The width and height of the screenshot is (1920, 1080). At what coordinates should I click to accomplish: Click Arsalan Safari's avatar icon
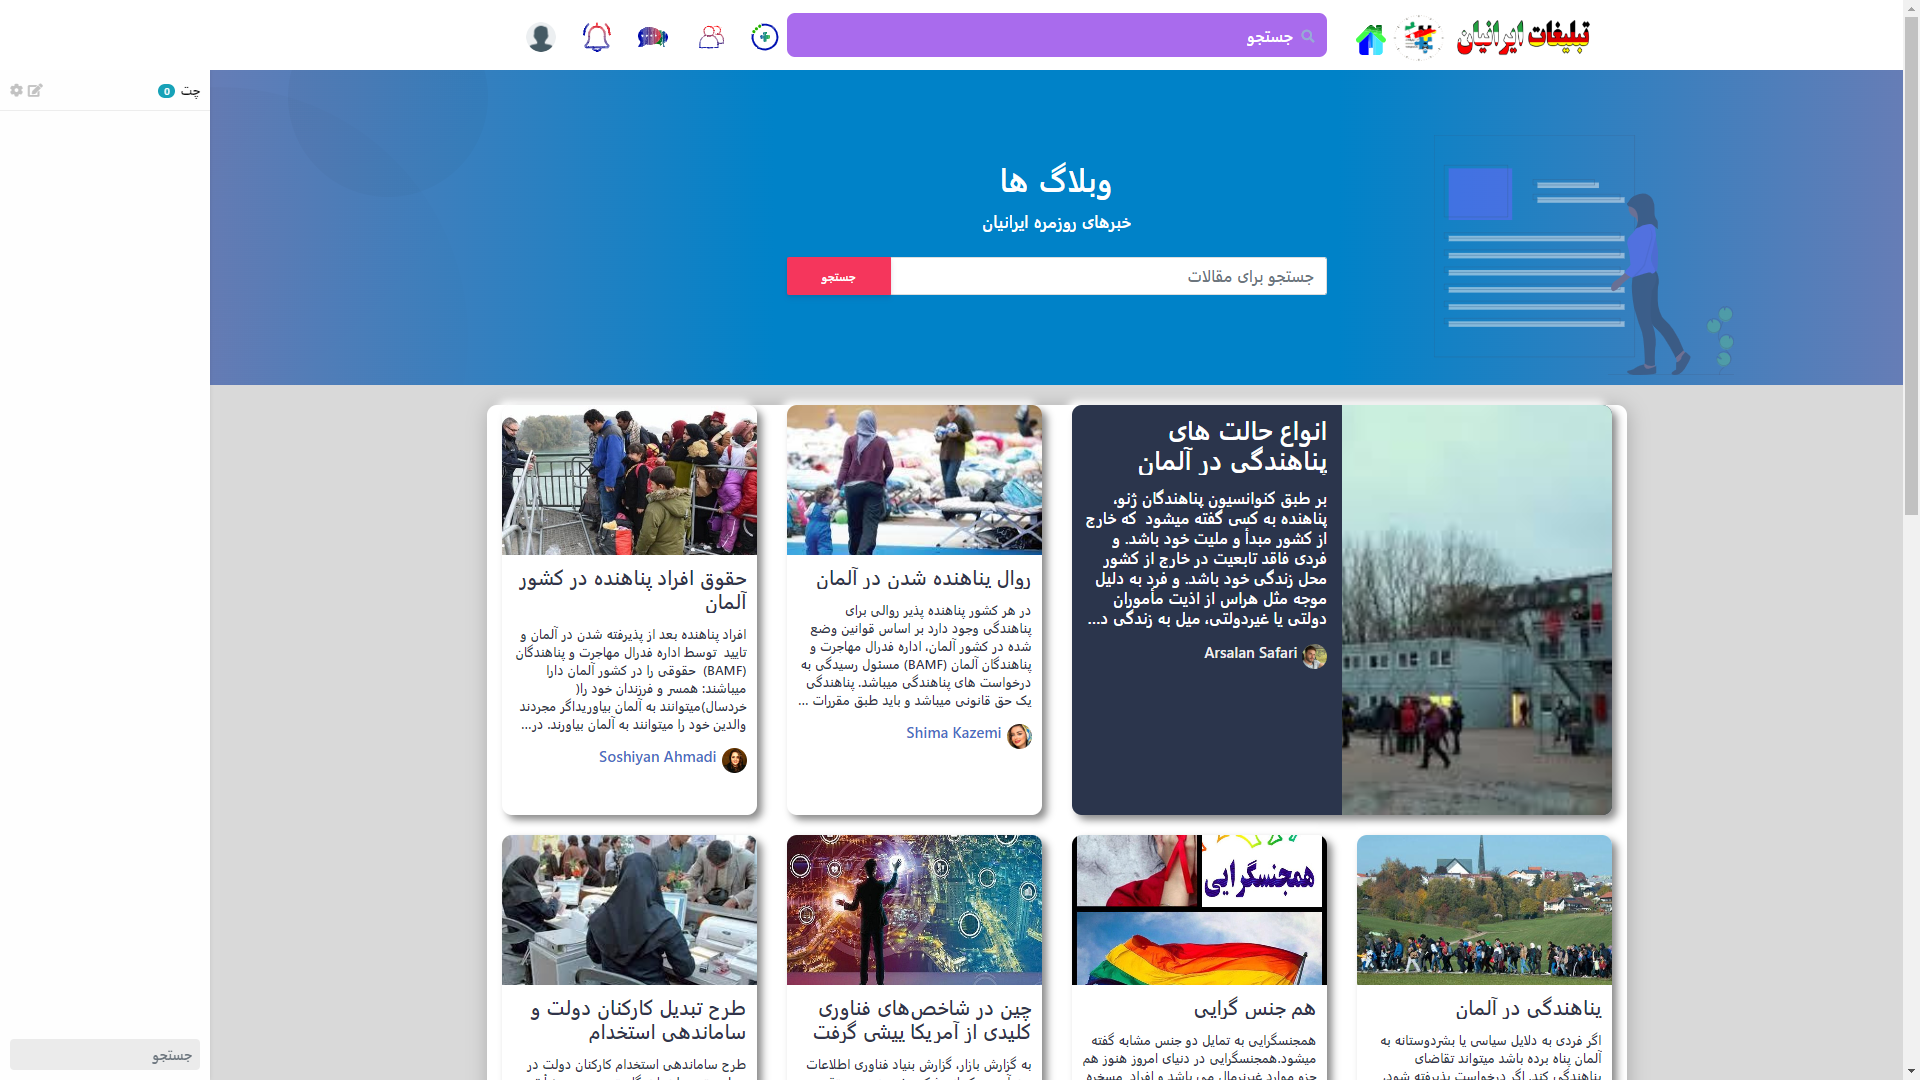point(1314,656)
